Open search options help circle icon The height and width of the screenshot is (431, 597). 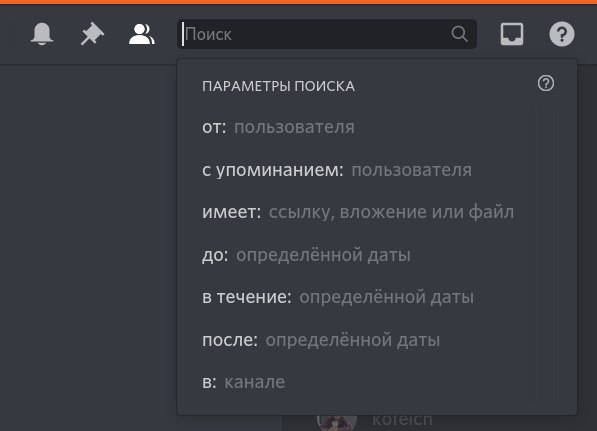(546, 83)
